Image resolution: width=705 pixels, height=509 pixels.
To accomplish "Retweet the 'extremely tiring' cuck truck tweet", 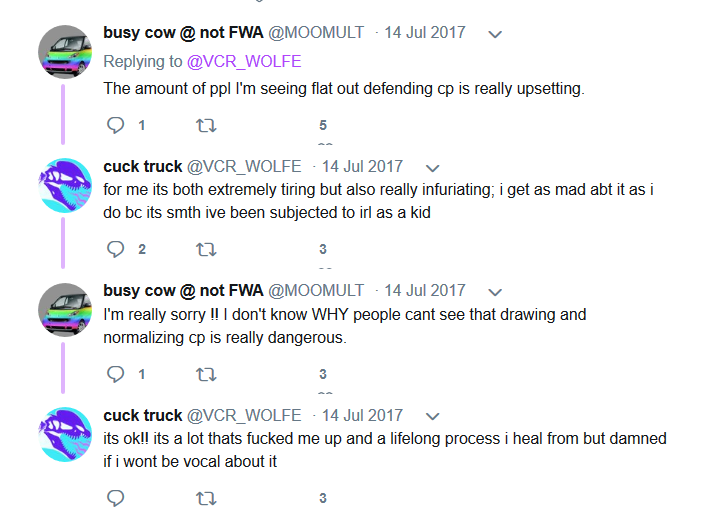I will tap(206, 250).
